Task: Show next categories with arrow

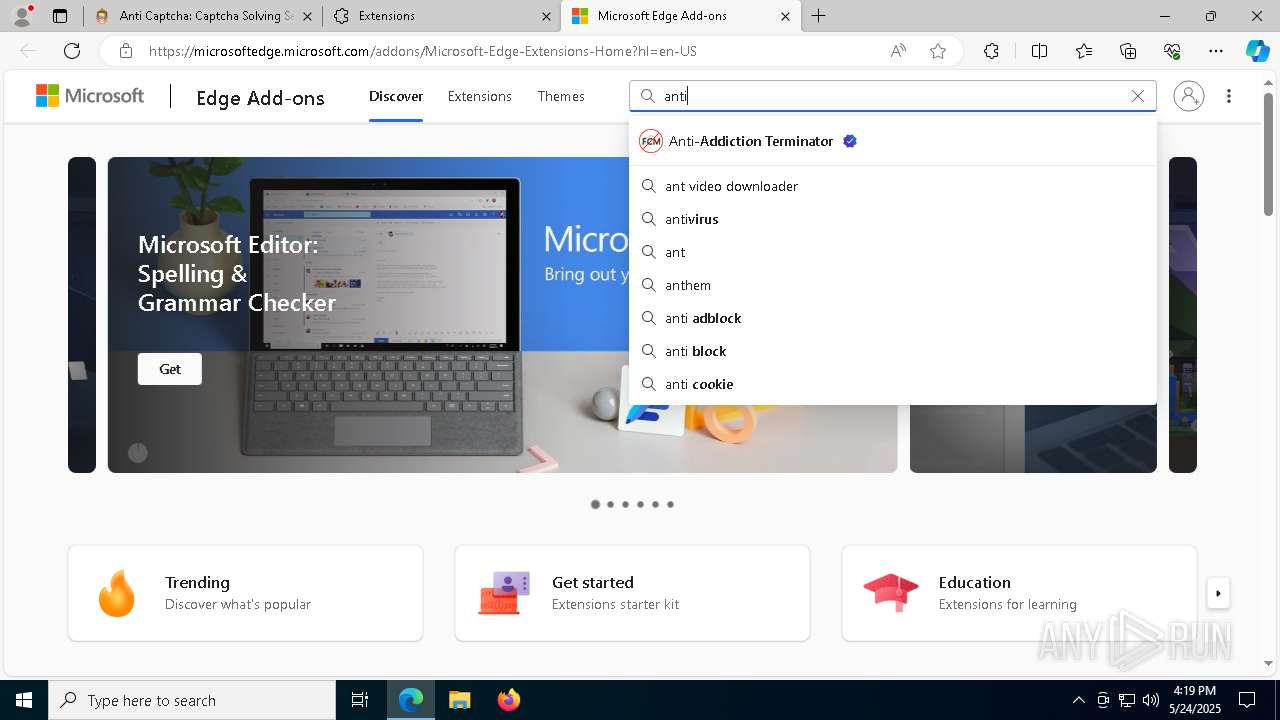Action: [1218, 593]
